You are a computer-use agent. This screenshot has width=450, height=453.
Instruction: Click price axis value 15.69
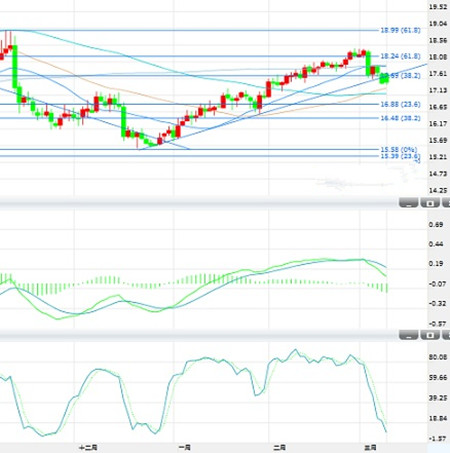pos(438,140)
